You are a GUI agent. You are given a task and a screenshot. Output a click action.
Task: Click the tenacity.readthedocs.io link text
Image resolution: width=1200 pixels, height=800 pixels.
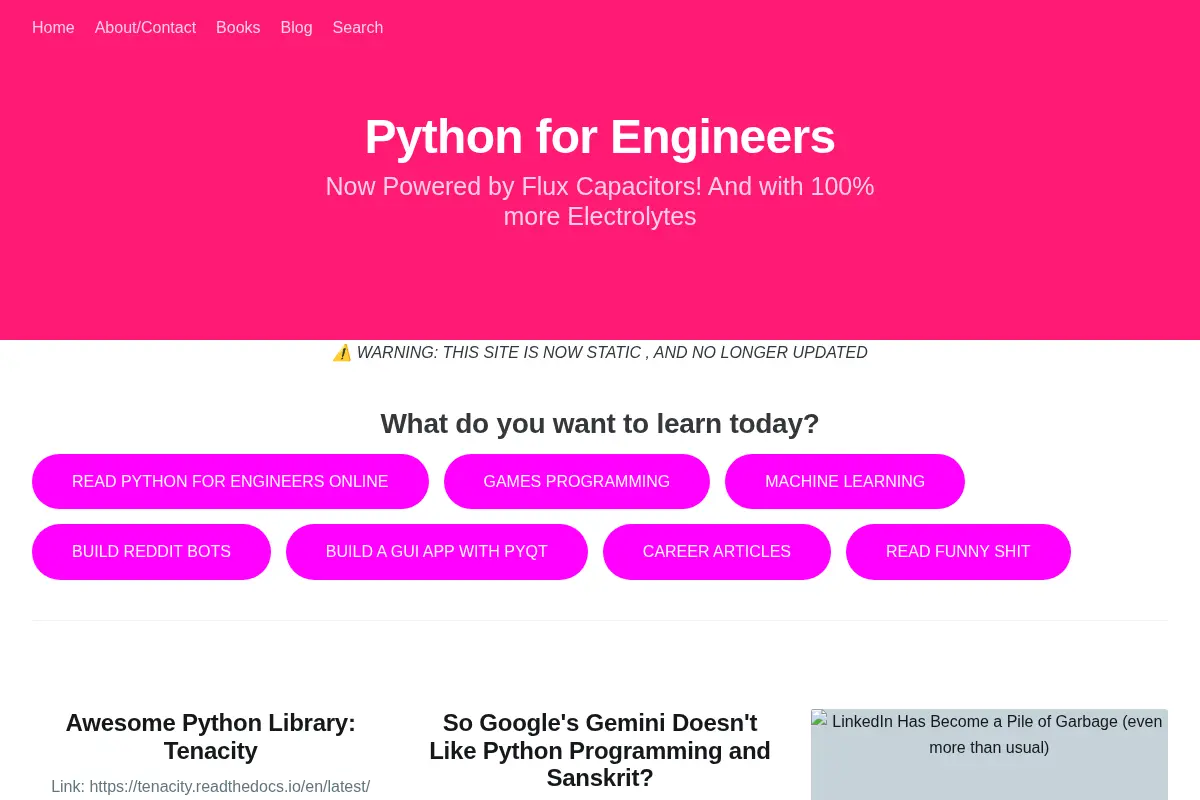230,787
